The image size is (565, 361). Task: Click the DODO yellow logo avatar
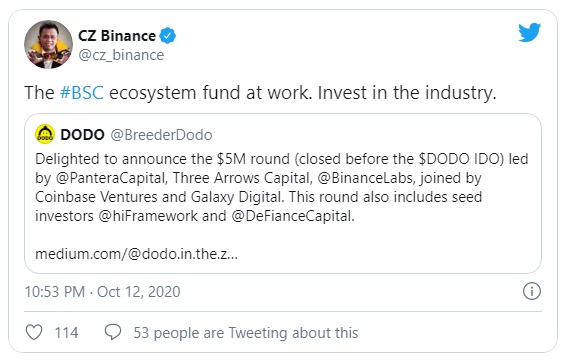pyautogui.click(x=45, y=134)
